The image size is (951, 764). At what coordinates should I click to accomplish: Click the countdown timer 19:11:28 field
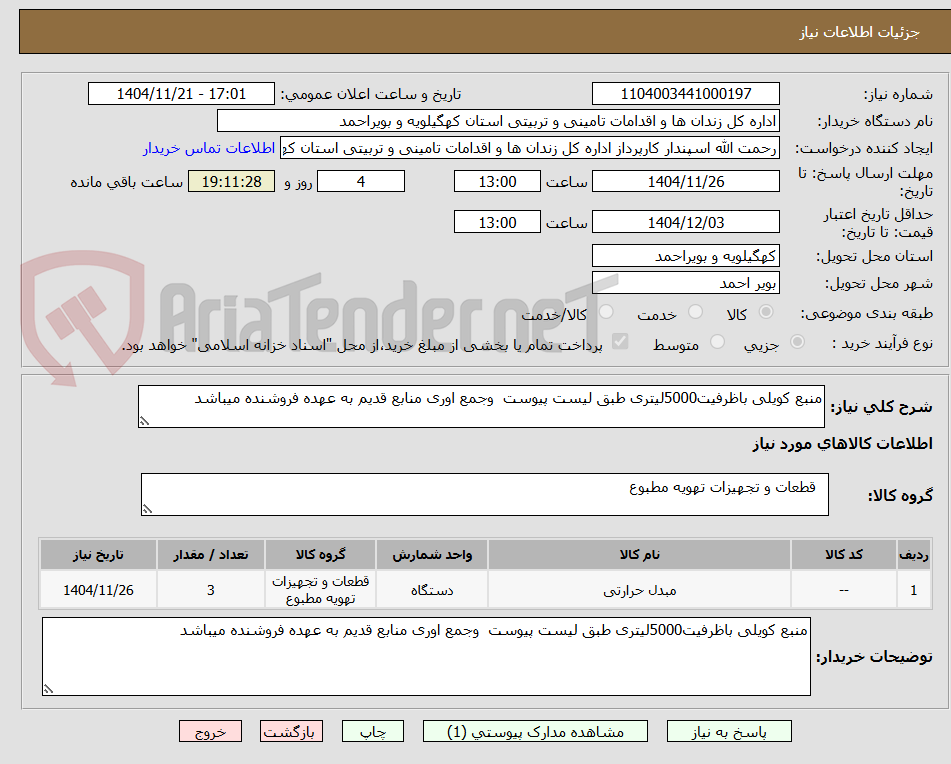coord(232,181)
